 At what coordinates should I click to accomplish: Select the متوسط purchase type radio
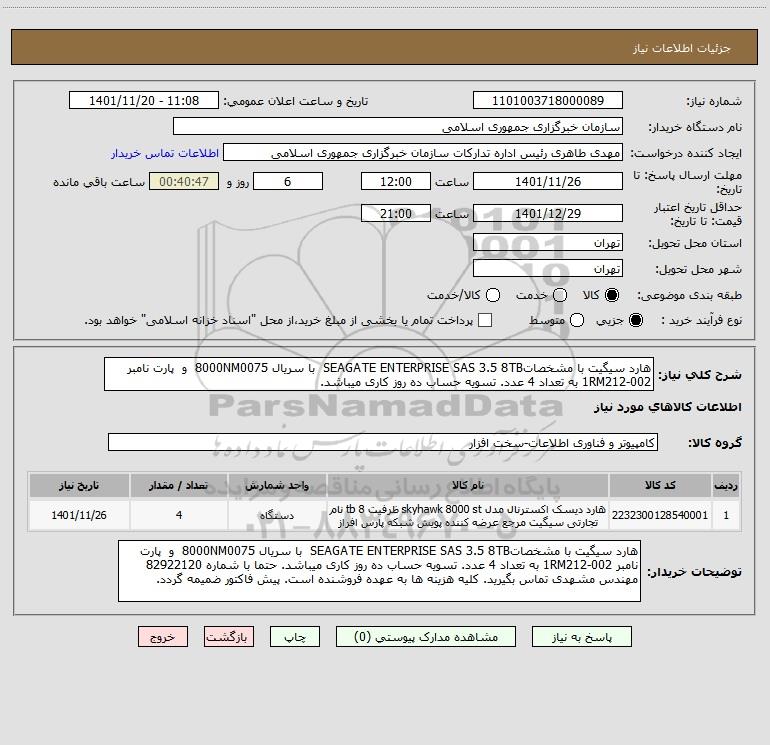pos(577,320)
